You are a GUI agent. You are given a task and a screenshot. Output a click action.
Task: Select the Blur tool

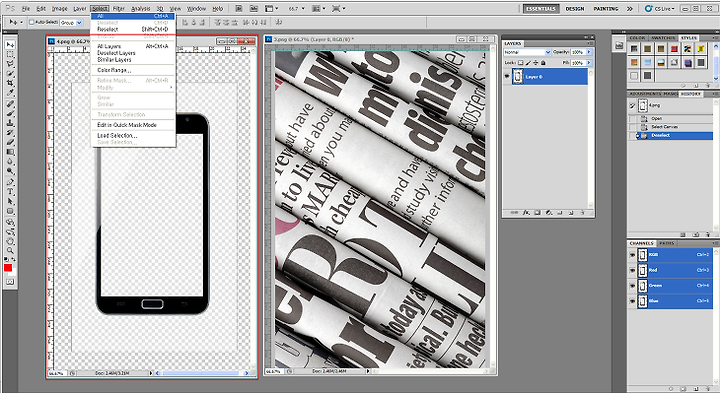pos(10,162)
